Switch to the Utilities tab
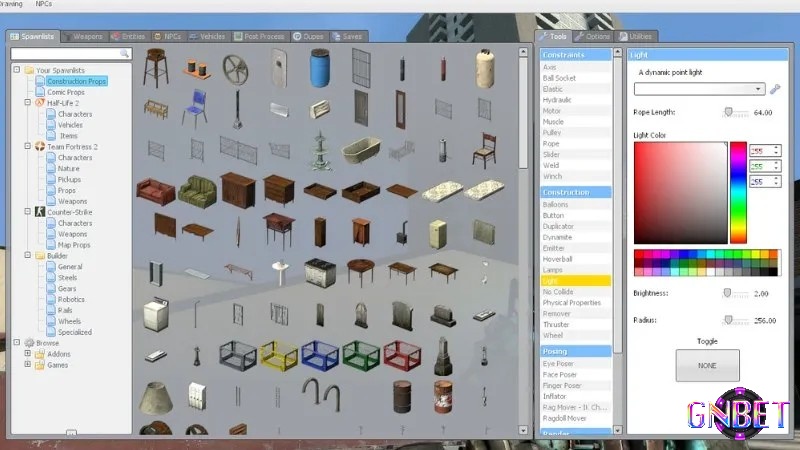 tap(636, 37)
